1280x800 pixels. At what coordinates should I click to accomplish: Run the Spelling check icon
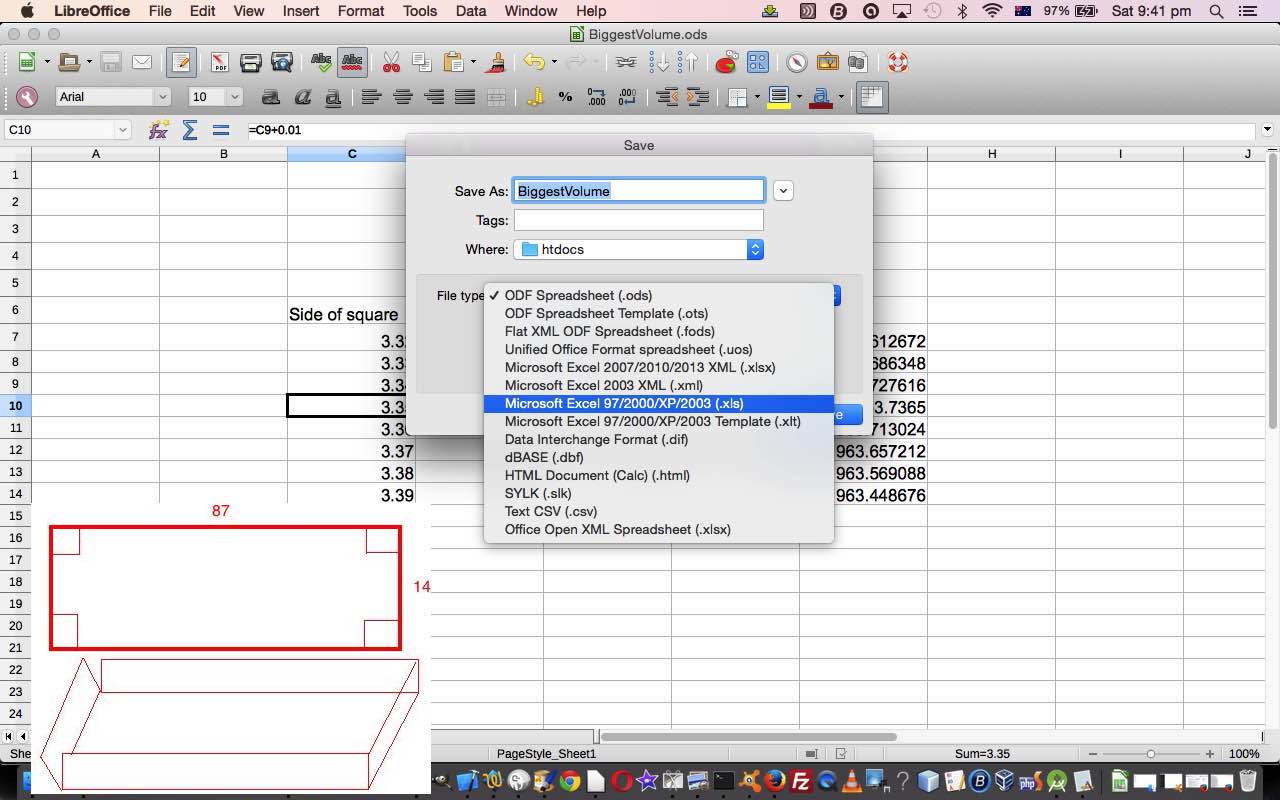[321, 62]
